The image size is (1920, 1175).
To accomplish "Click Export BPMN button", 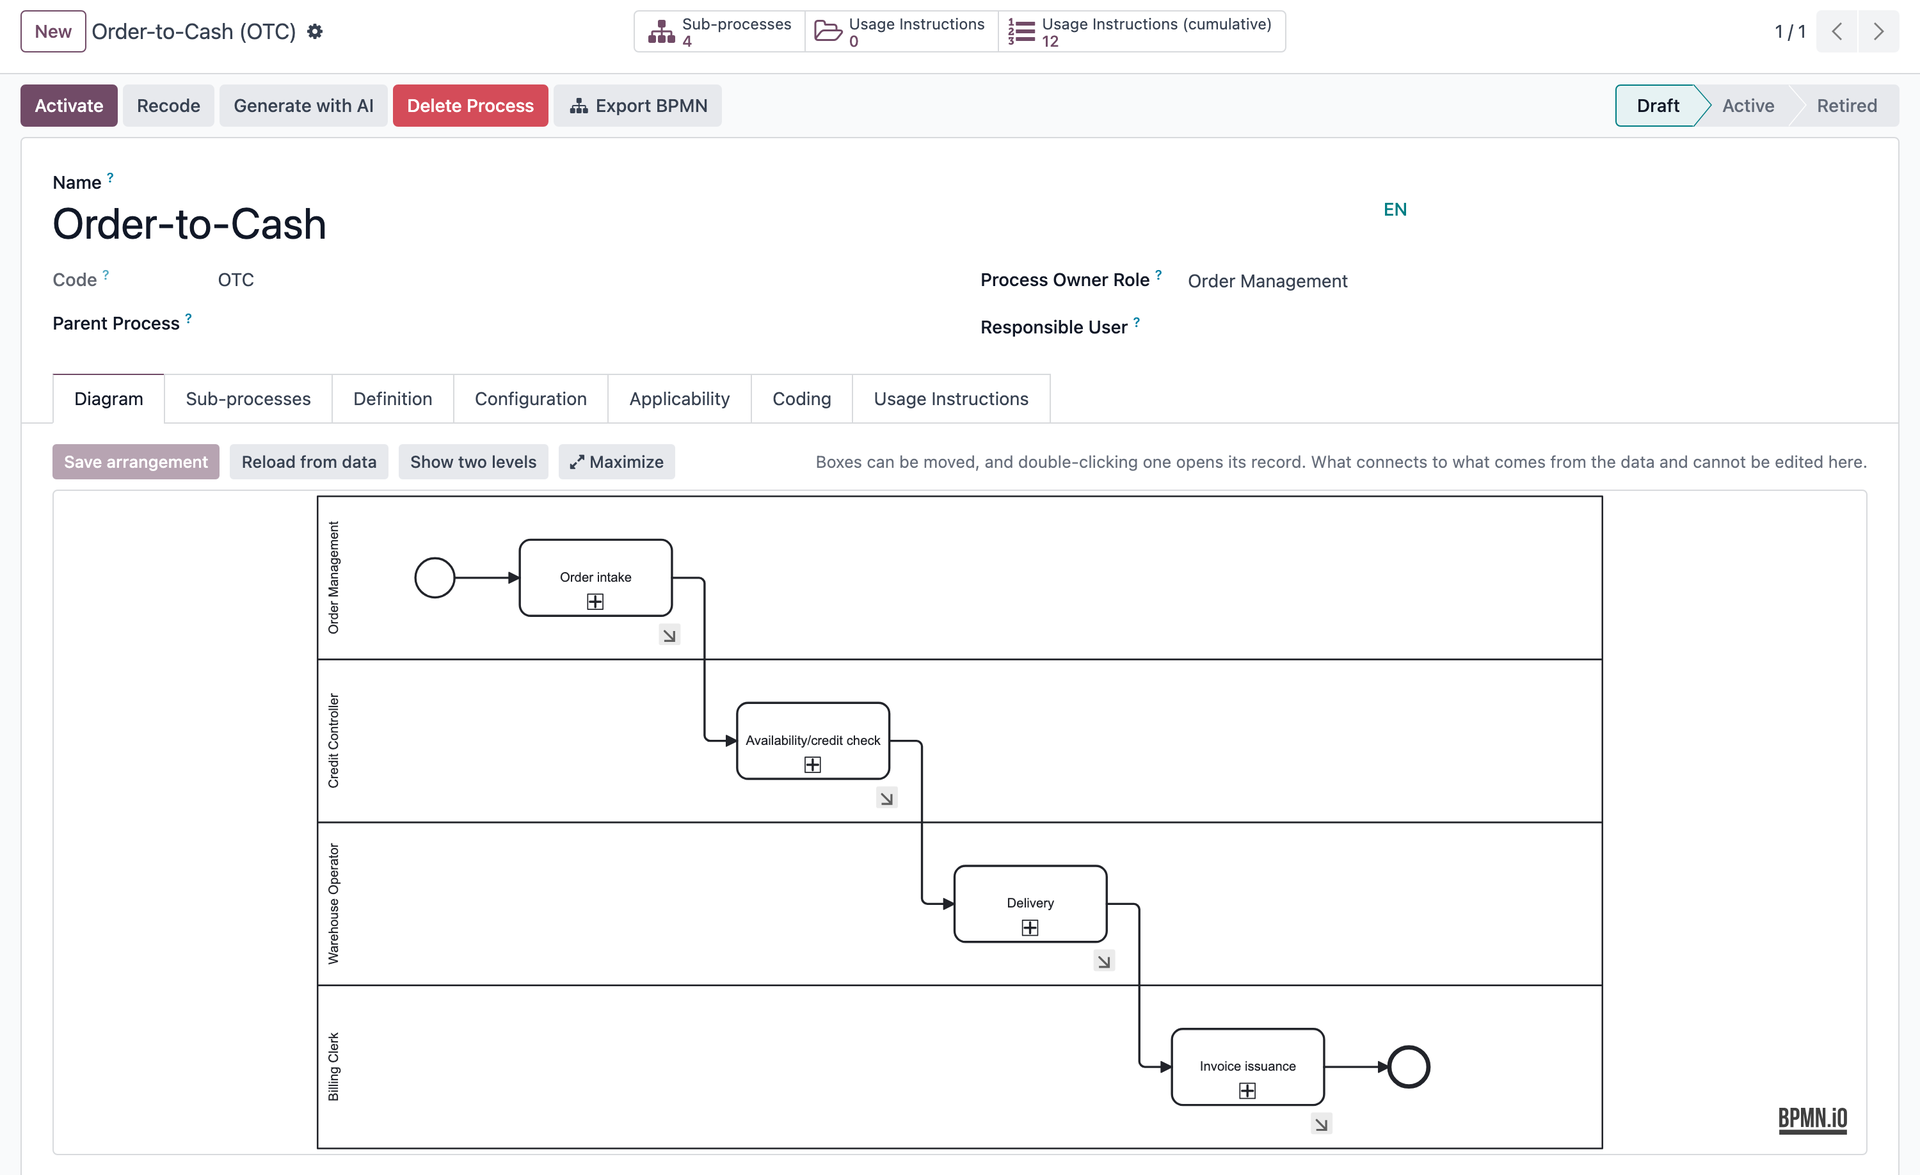I will point(638,105).
